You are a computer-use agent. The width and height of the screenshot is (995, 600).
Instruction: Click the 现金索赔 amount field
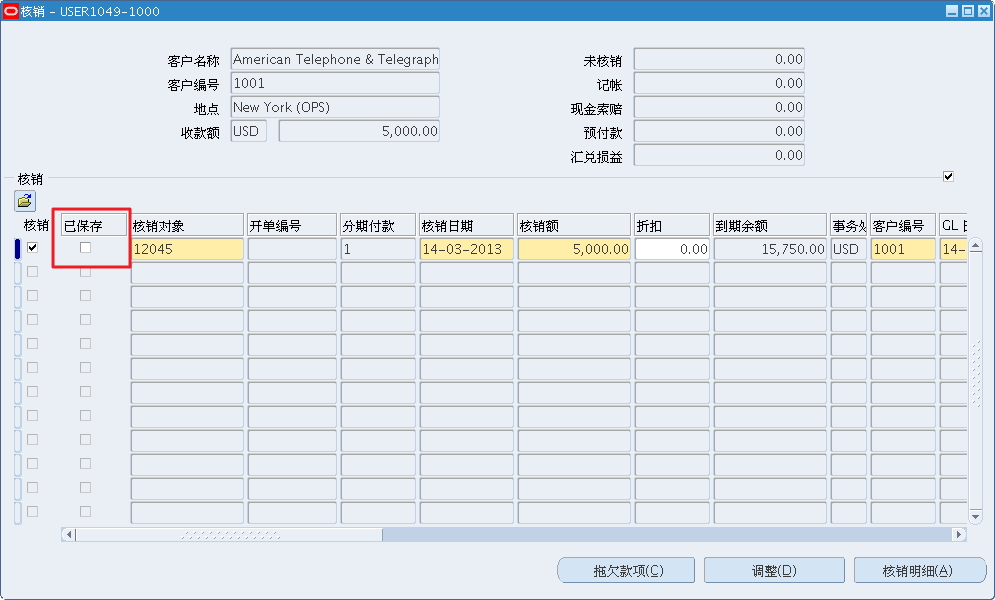pyautogui.click(x=719, y=107)
